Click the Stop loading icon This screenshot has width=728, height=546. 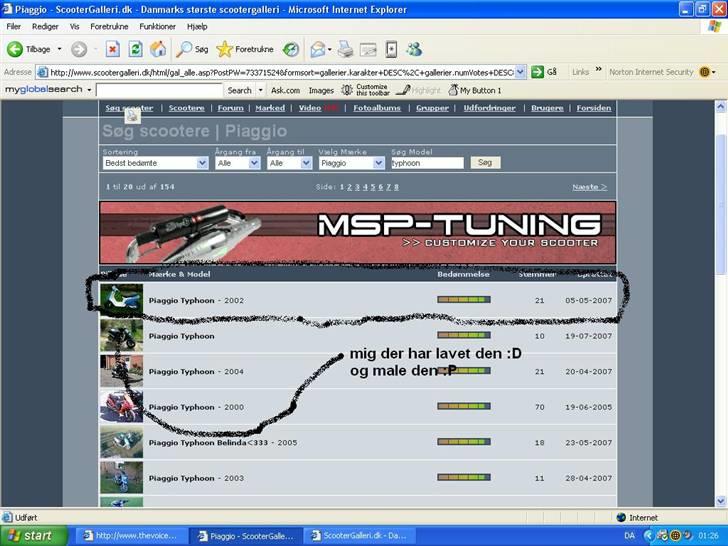point(112,49)
